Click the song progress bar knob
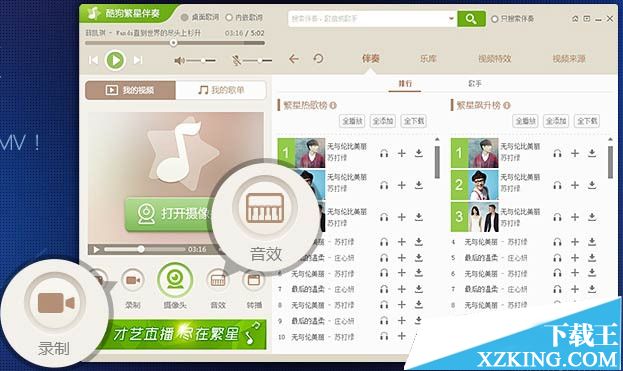Image resolution: width=623 pixels, height=371 pixels. [x=173, y=43]
